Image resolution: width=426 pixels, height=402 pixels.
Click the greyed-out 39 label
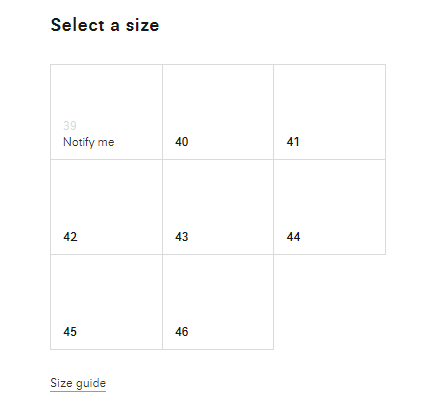(70, 126)
